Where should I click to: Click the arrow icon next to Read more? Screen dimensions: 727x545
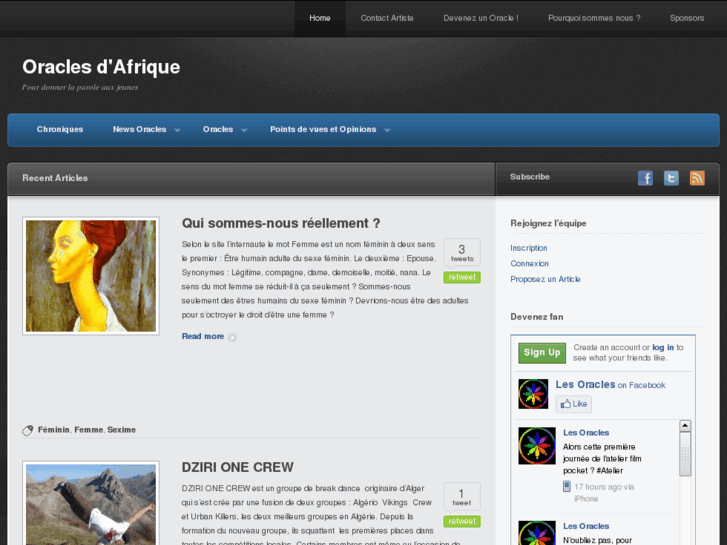coord(232,337)
